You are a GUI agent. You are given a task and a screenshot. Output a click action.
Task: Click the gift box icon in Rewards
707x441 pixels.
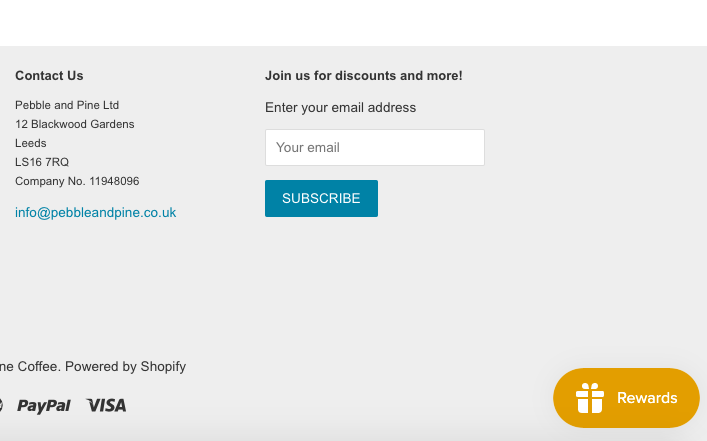tap(590, 398)
